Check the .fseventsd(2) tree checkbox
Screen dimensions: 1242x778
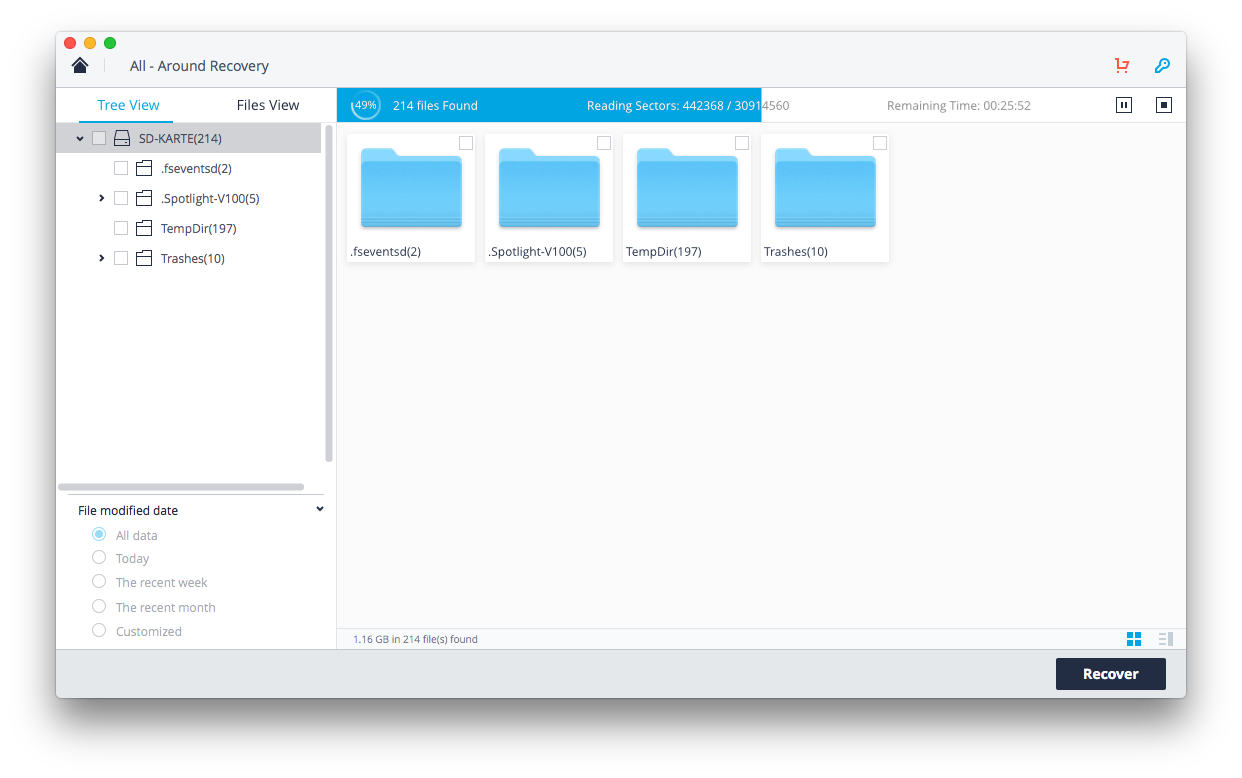click(x=121, y=168)
